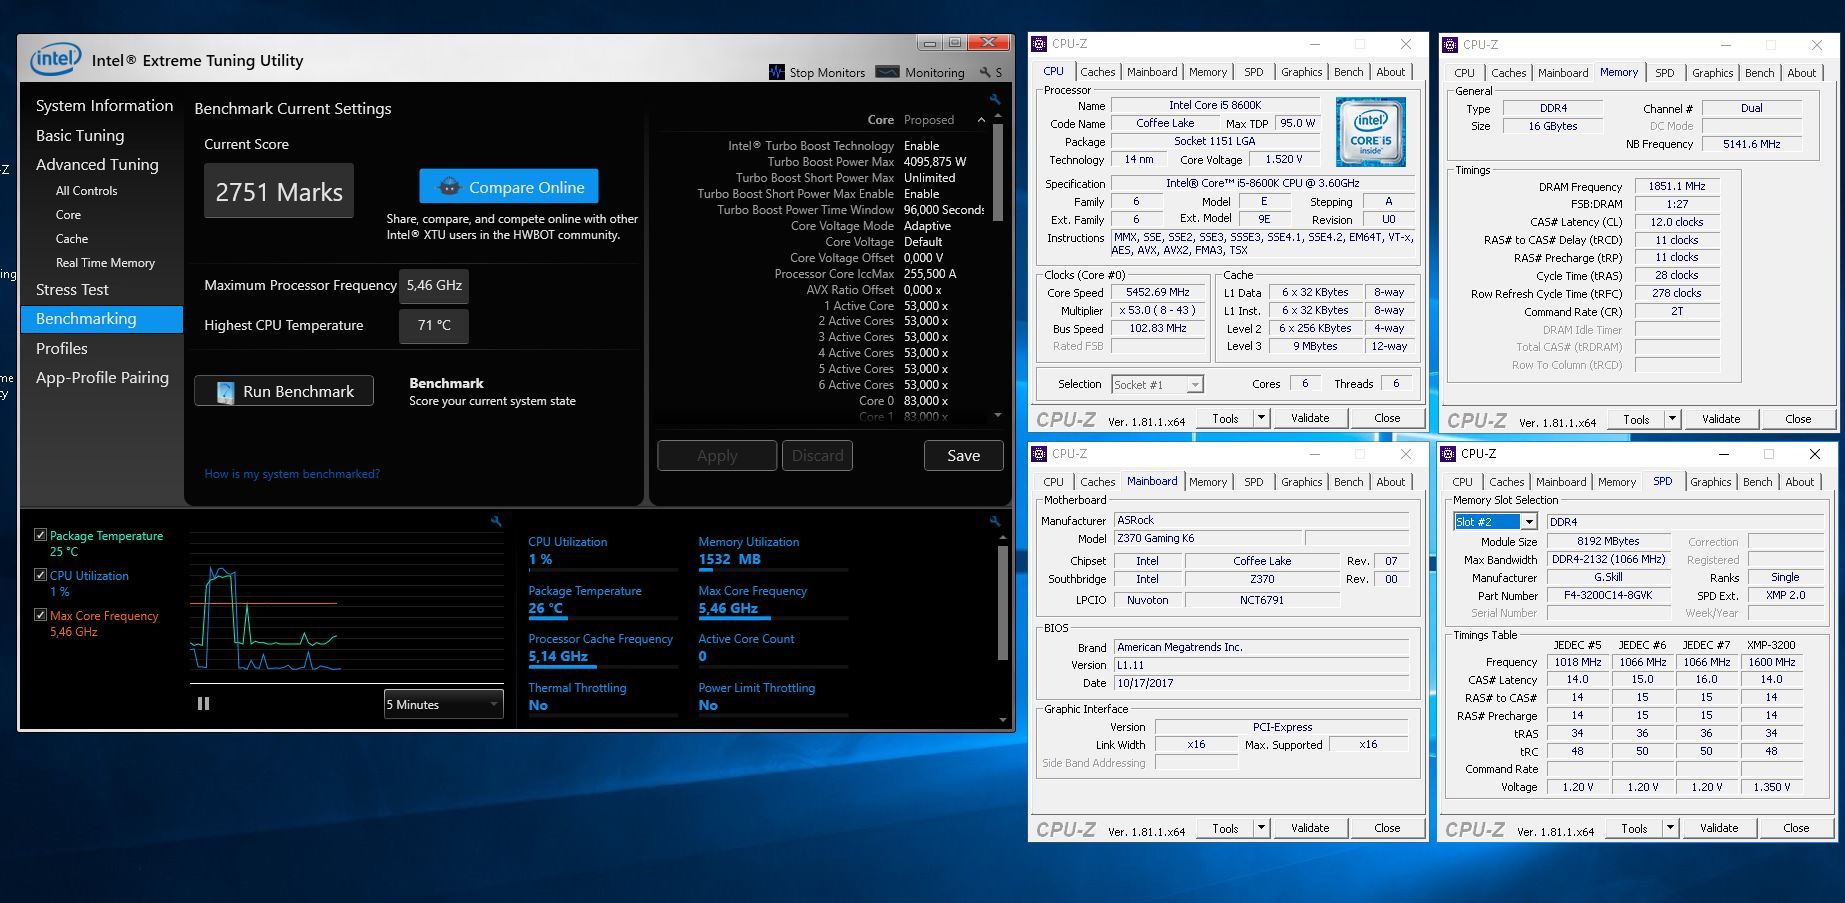1845x903 pixels.
Task: Click the 2751 Marks score box
Action: click(x=279, y=191)
